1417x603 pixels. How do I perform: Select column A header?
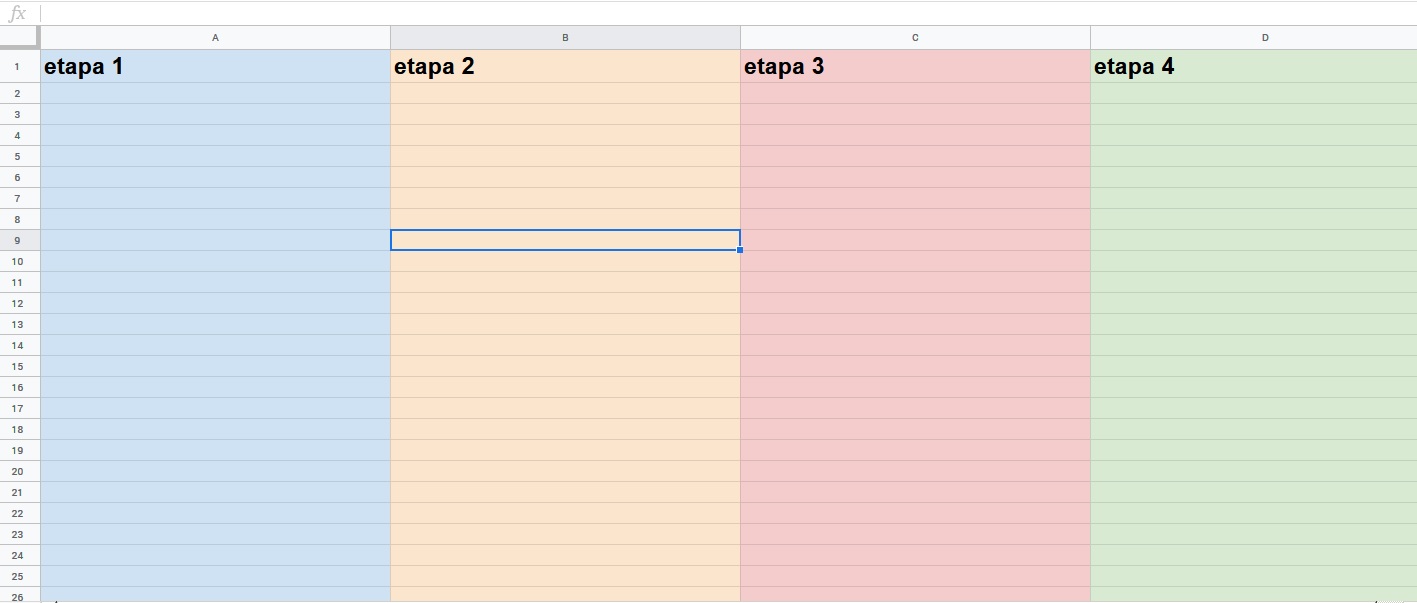click(215, 38)
